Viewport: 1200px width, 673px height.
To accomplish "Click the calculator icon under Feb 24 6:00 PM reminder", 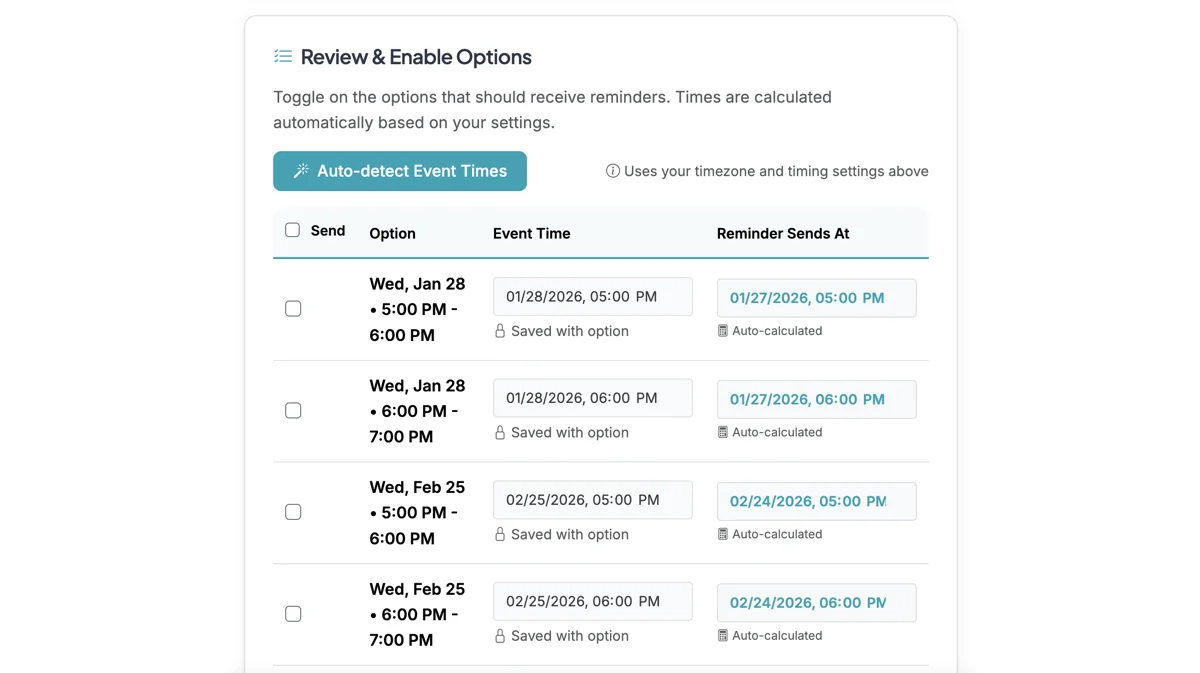I will 723,635.
